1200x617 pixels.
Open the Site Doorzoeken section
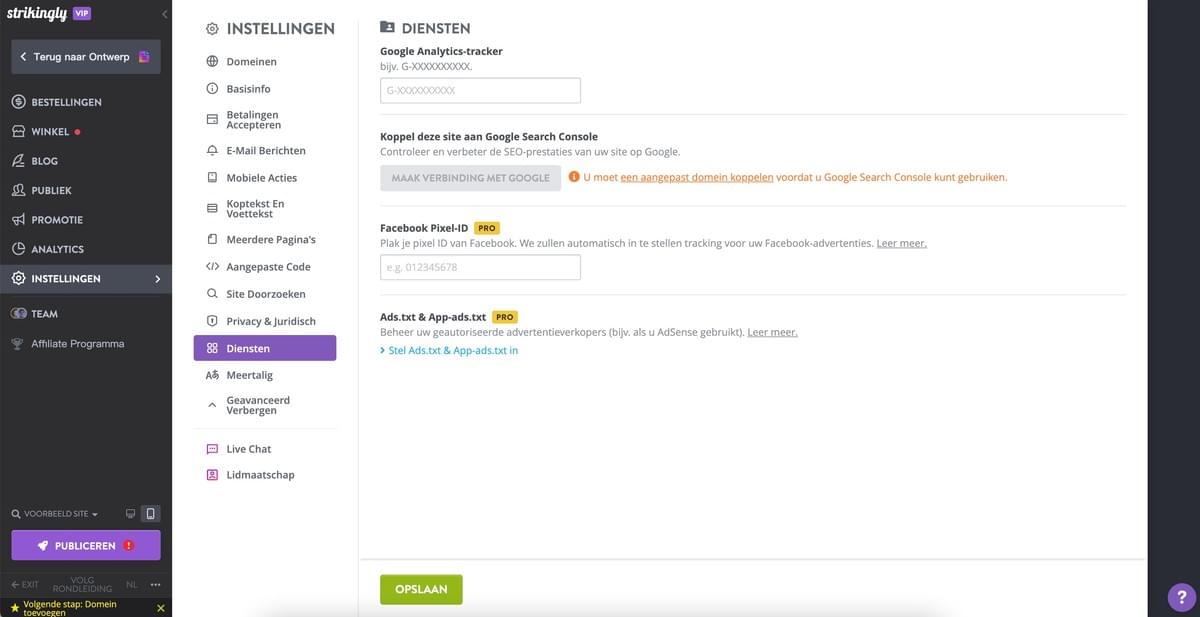(x=264, y=293)
